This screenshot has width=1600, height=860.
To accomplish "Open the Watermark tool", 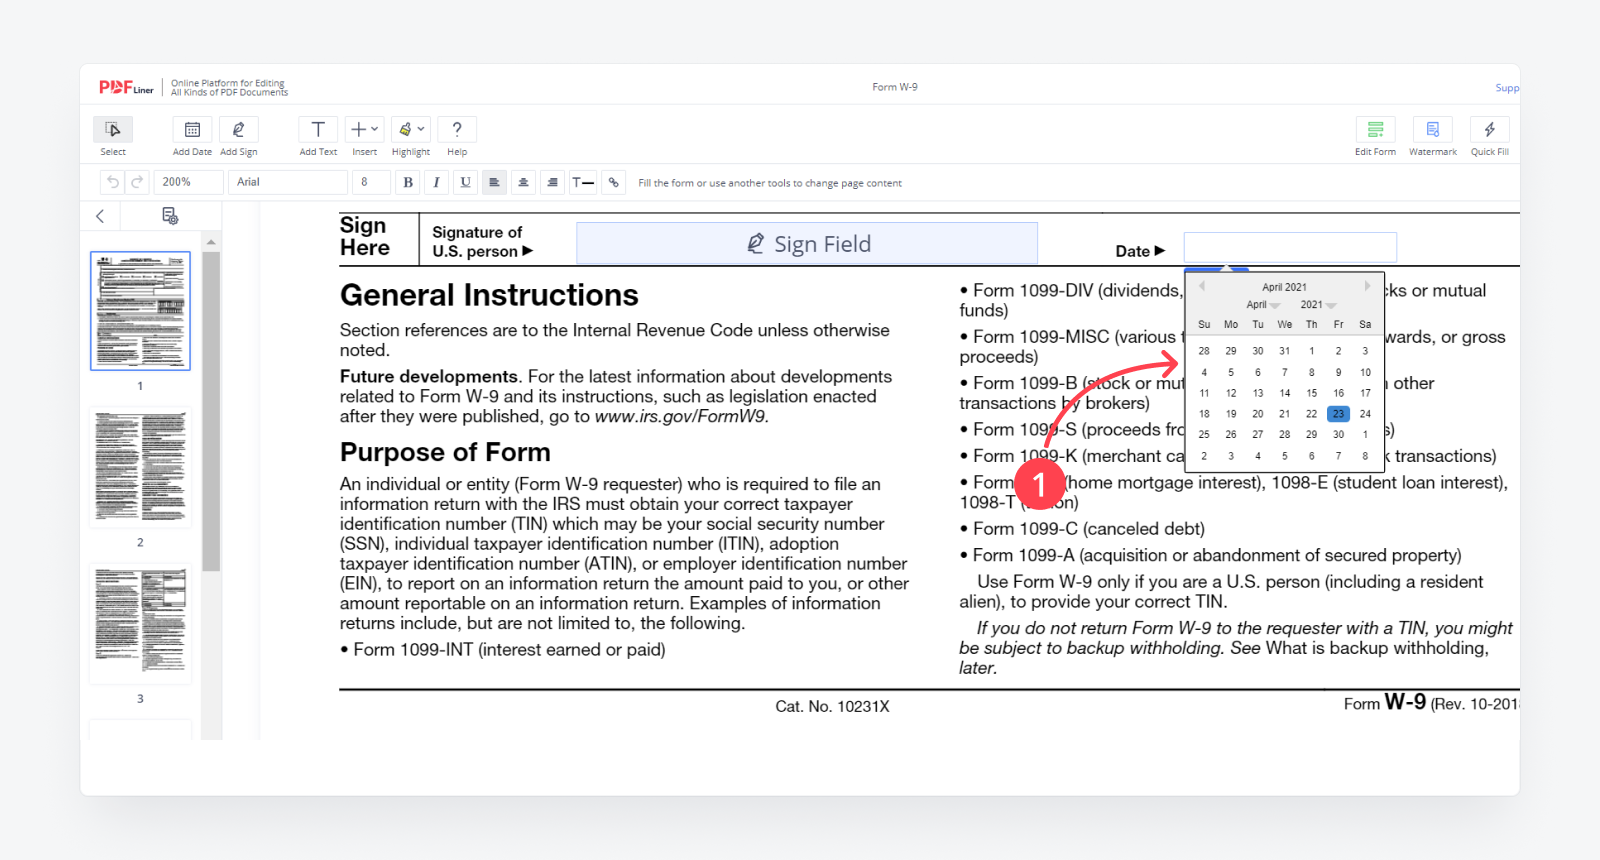I will pos(1433,129).
